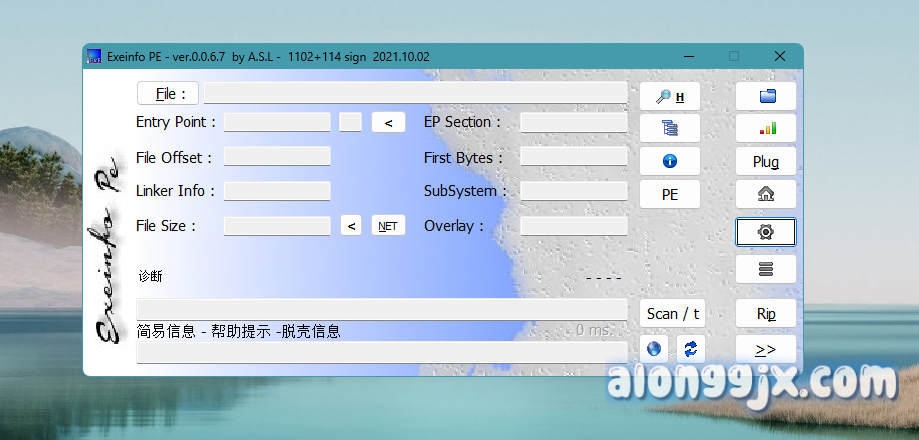Image resolution: width=919 pixels, height=440 pixels.
Task: Open the Plug plugins button
Action: (766, 162)
